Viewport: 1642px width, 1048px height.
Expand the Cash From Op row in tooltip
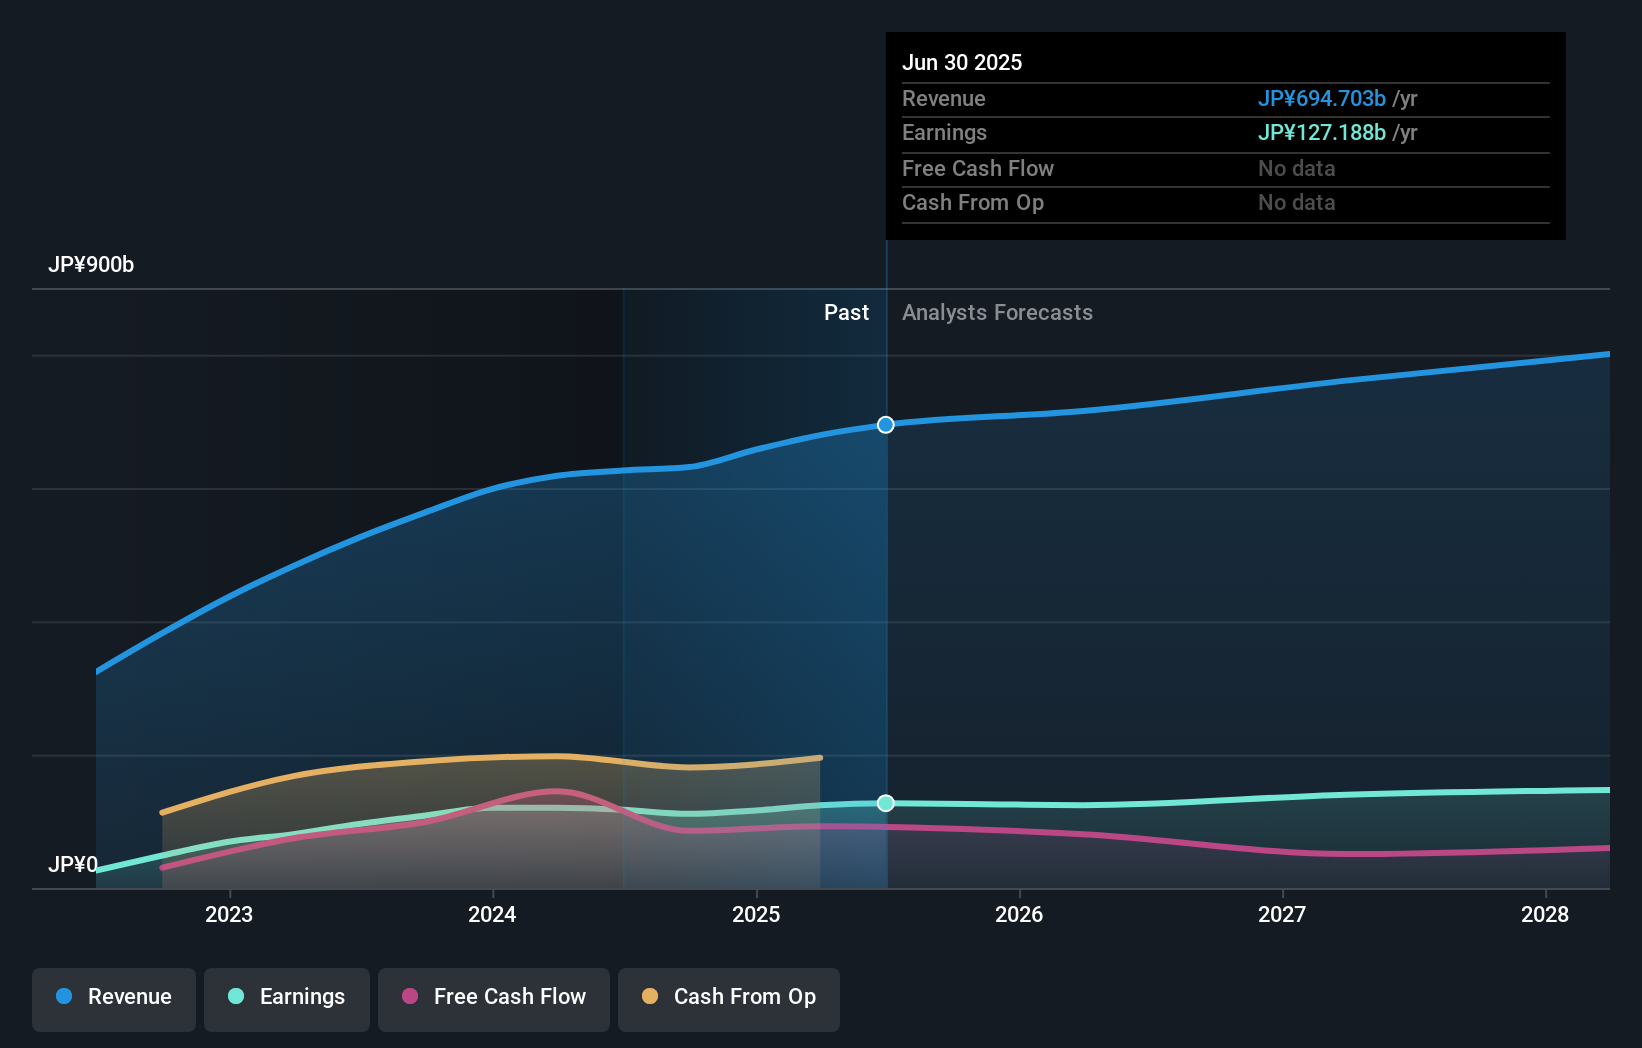pyautogui.click(x=973, y=202)
